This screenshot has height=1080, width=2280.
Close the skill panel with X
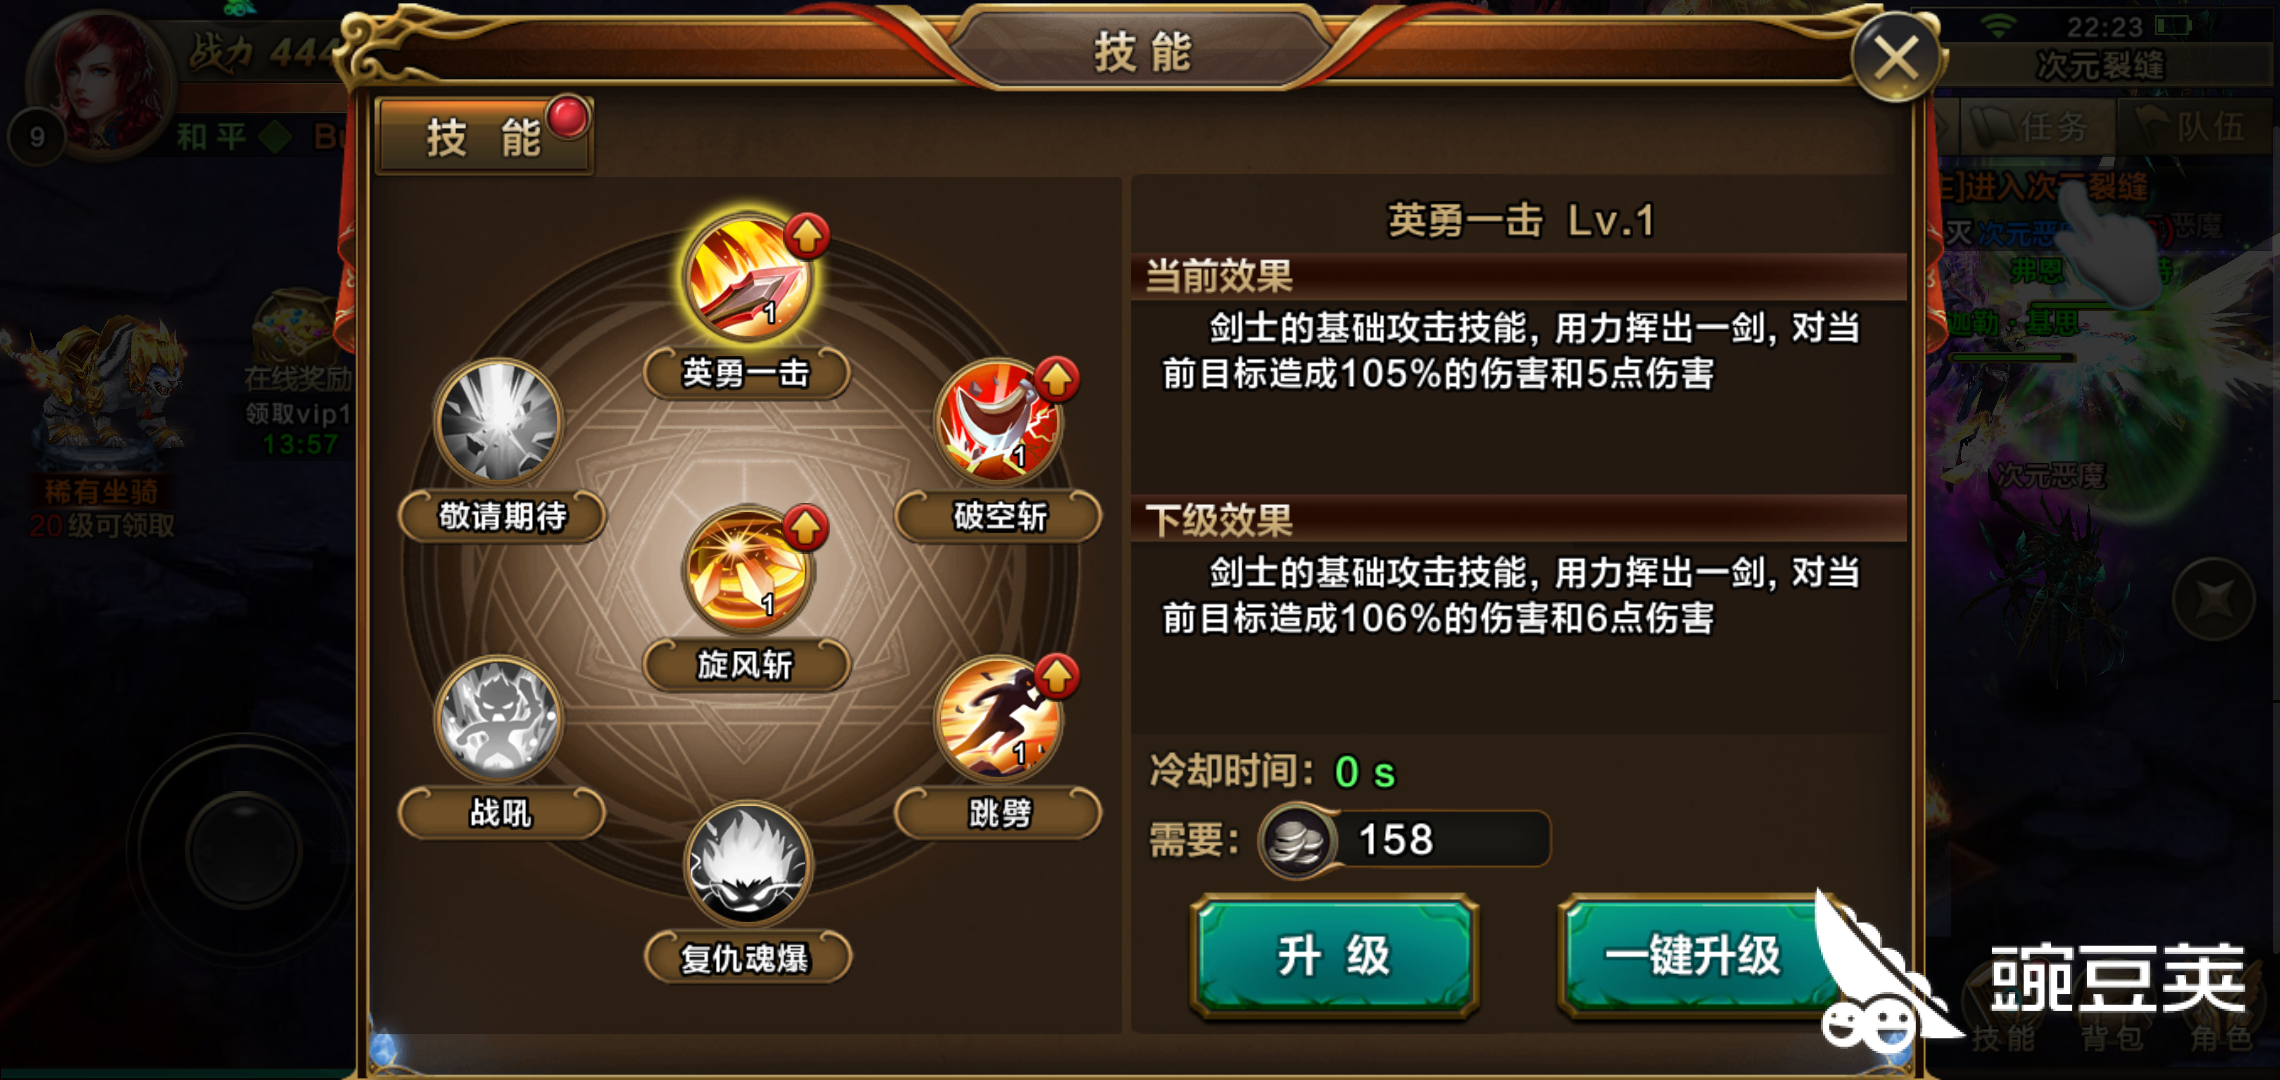coord(1895,58)
